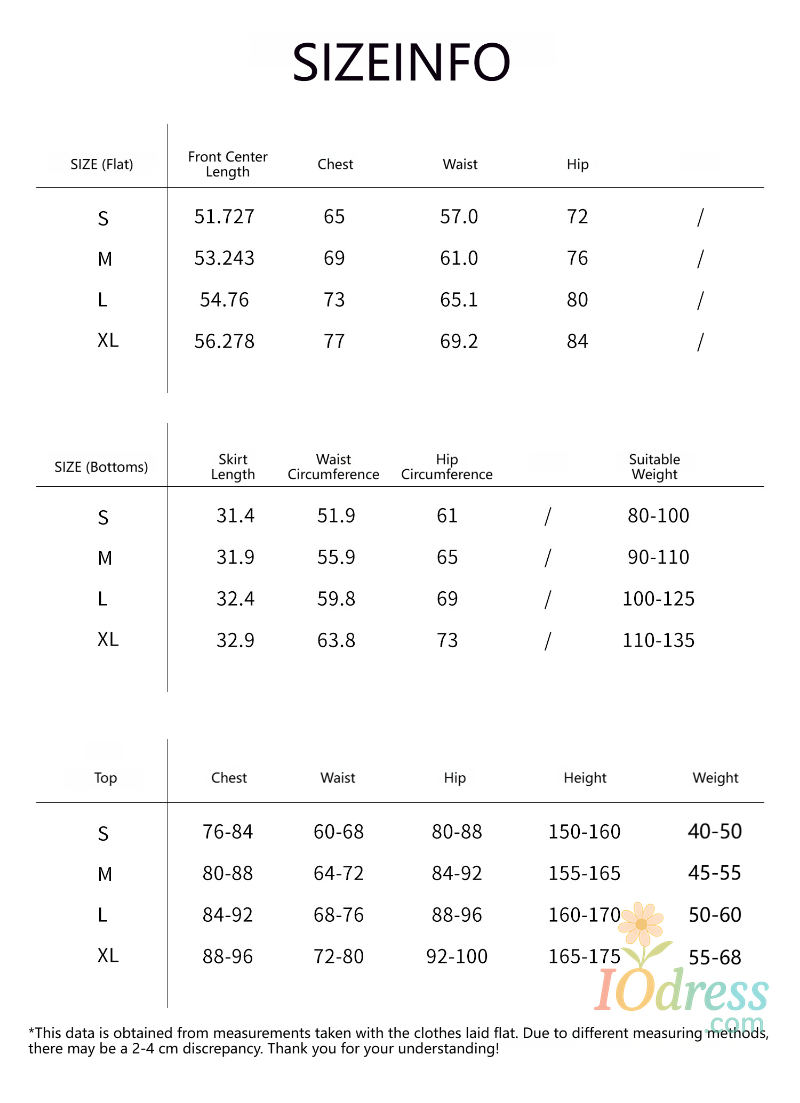The width and height of the screenshot is (800, 1103).
Task: Click the Hip Circumference column header
Action: [x=447, y=467]
